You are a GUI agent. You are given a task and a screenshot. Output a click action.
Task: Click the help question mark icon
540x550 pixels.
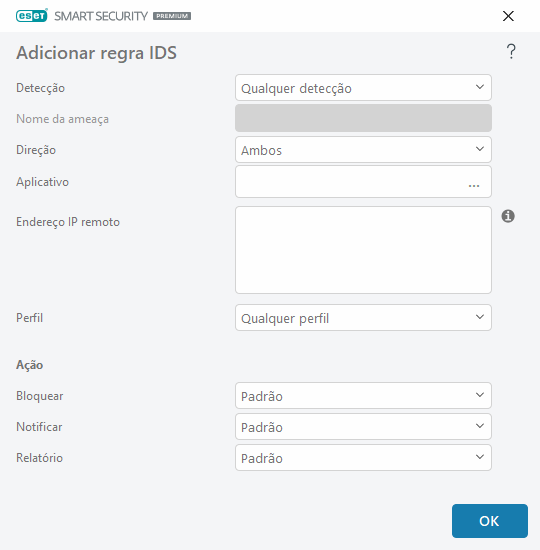[511, 52]
